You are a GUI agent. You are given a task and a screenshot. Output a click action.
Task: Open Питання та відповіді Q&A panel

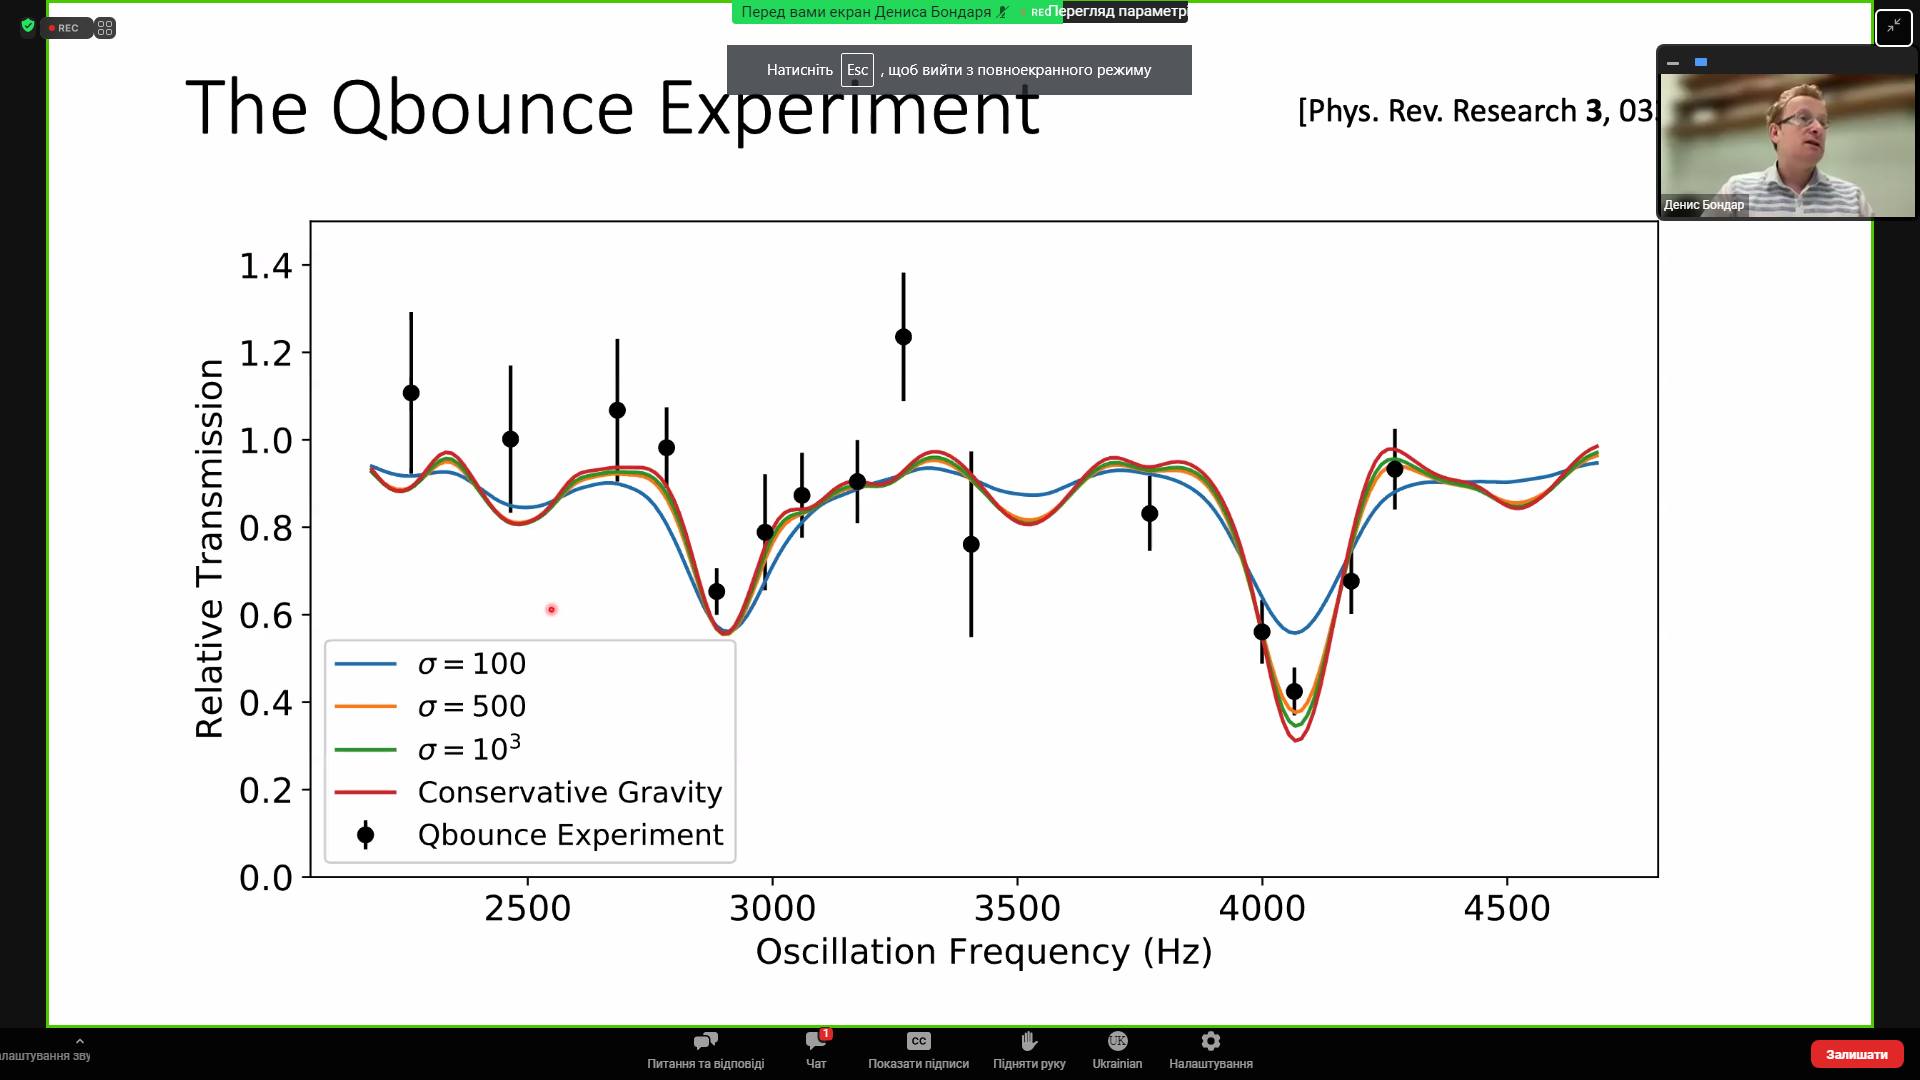pos(705,1050)
